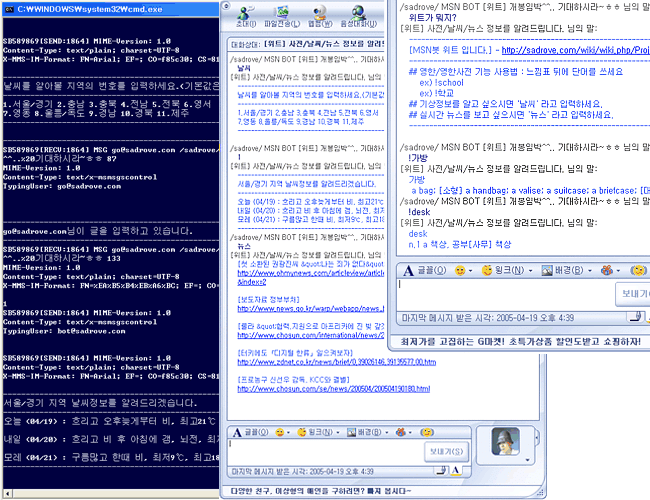This screenshot has width=650, height=500.
Task: Open the chosun.com/se/news link
Action: (334, 389)
